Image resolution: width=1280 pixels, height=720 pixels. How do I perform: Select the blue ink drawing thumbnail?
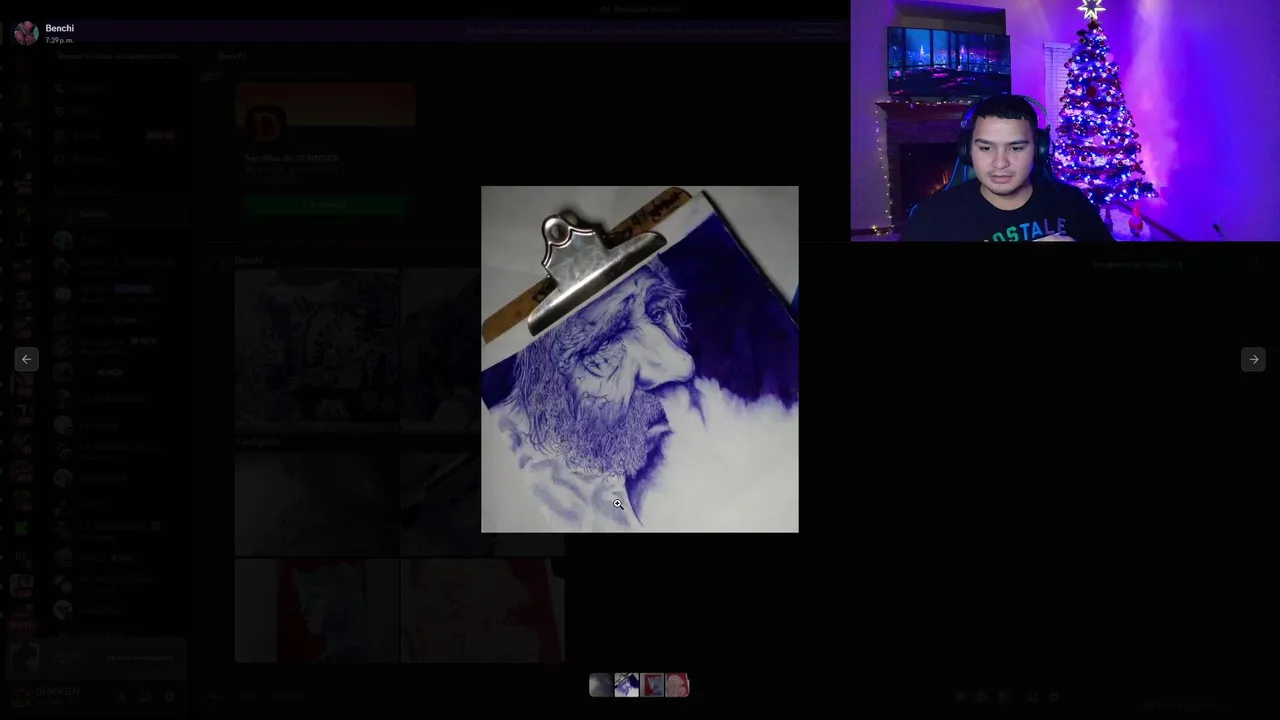626,685
